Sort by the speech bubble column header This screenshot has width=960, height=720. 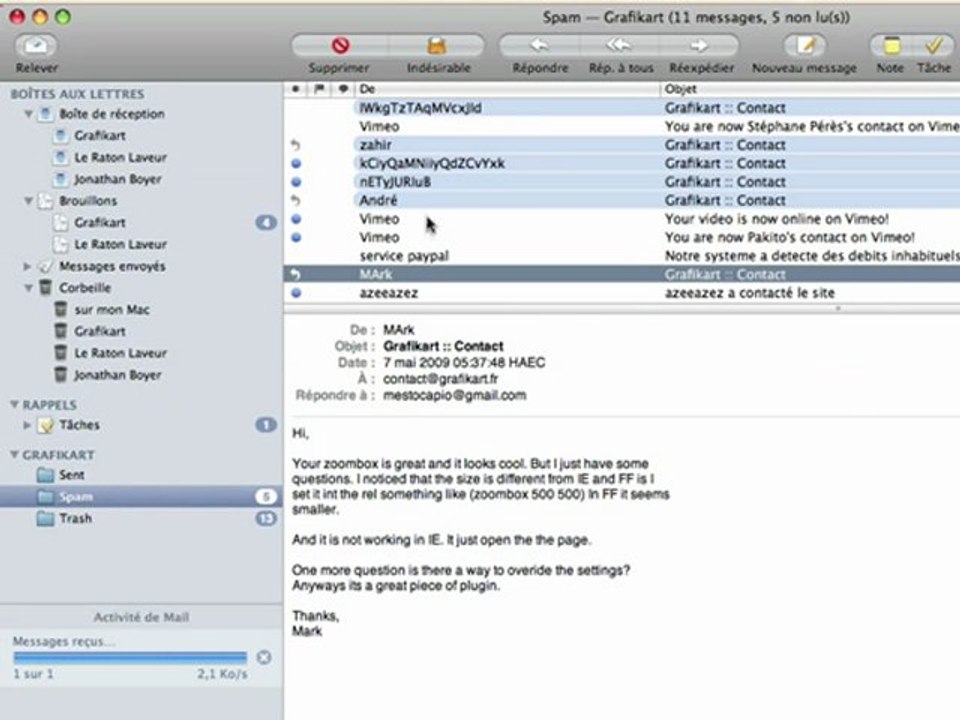tap(343, 89)
